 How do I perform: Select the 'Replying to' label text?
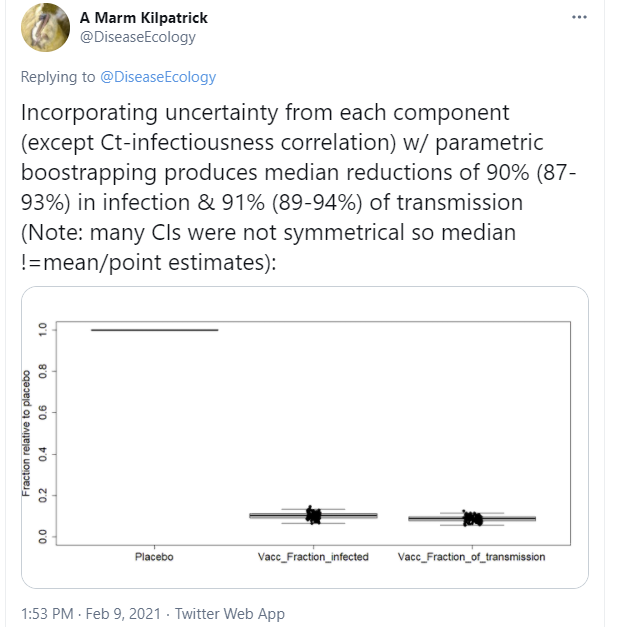58,77
